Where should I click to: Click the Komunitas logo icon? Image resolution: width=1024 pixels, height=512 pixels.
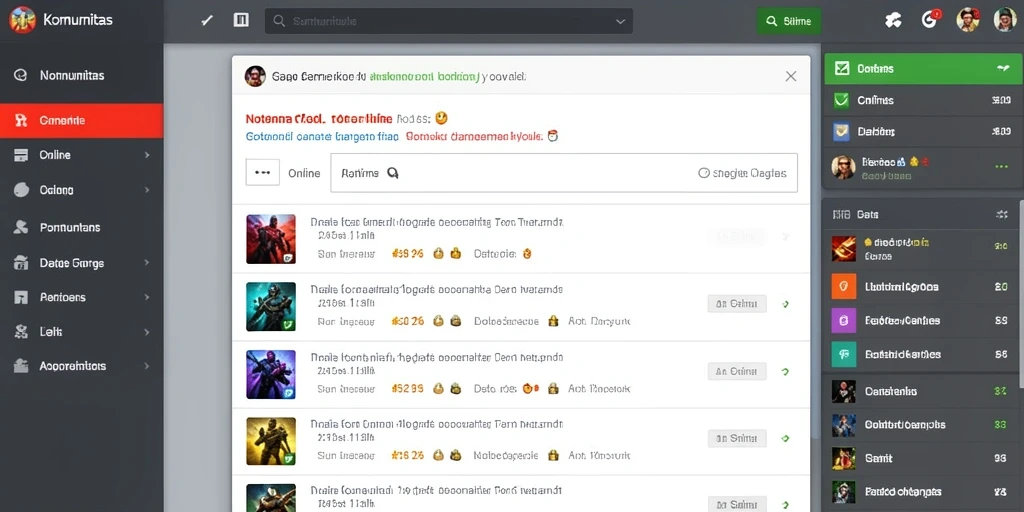(x=22, y=20)
